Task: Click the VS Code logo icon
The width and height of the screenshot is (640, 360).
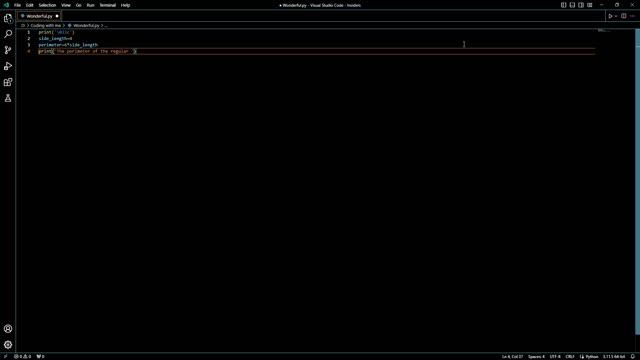Action: pos(6,5)
